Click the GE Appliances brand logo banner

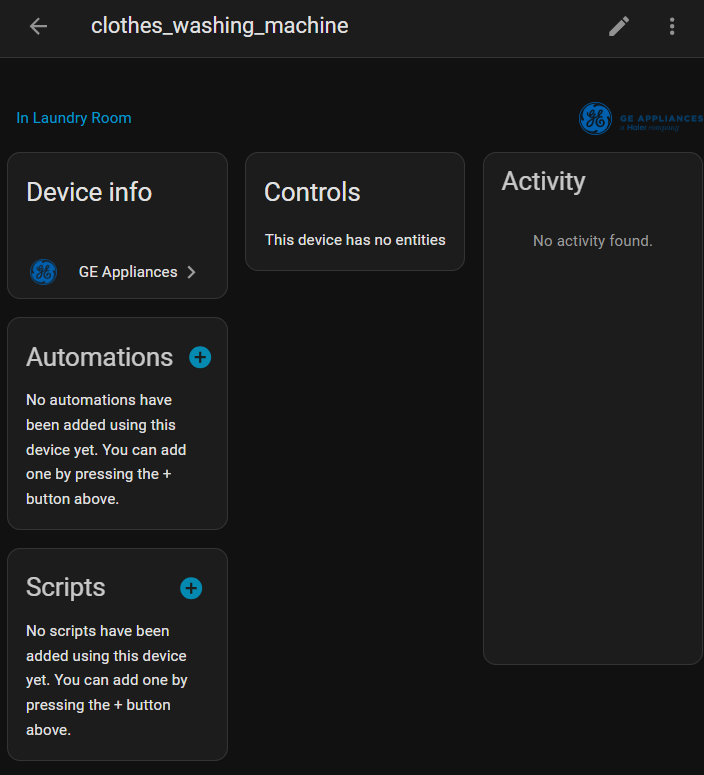pyautogui.click(x=640, y=118)
